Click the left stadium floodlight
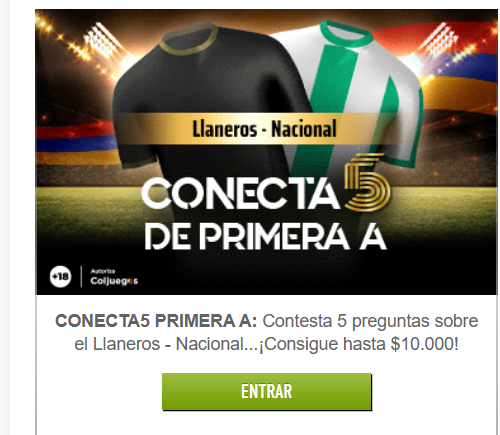Image resolution: width=500 pixels, height=435 pixels. click(100, 40)
